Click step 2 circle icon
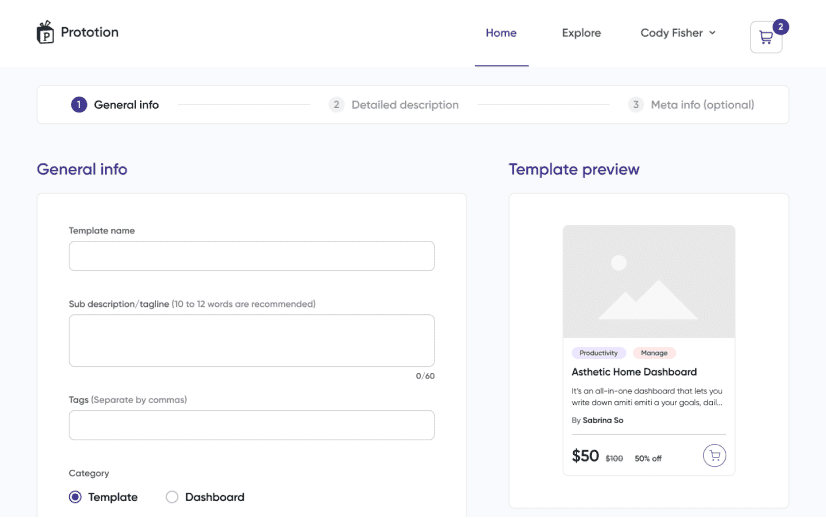The width and height of the screenshot is (826, 518). click(x=337, y=105)
